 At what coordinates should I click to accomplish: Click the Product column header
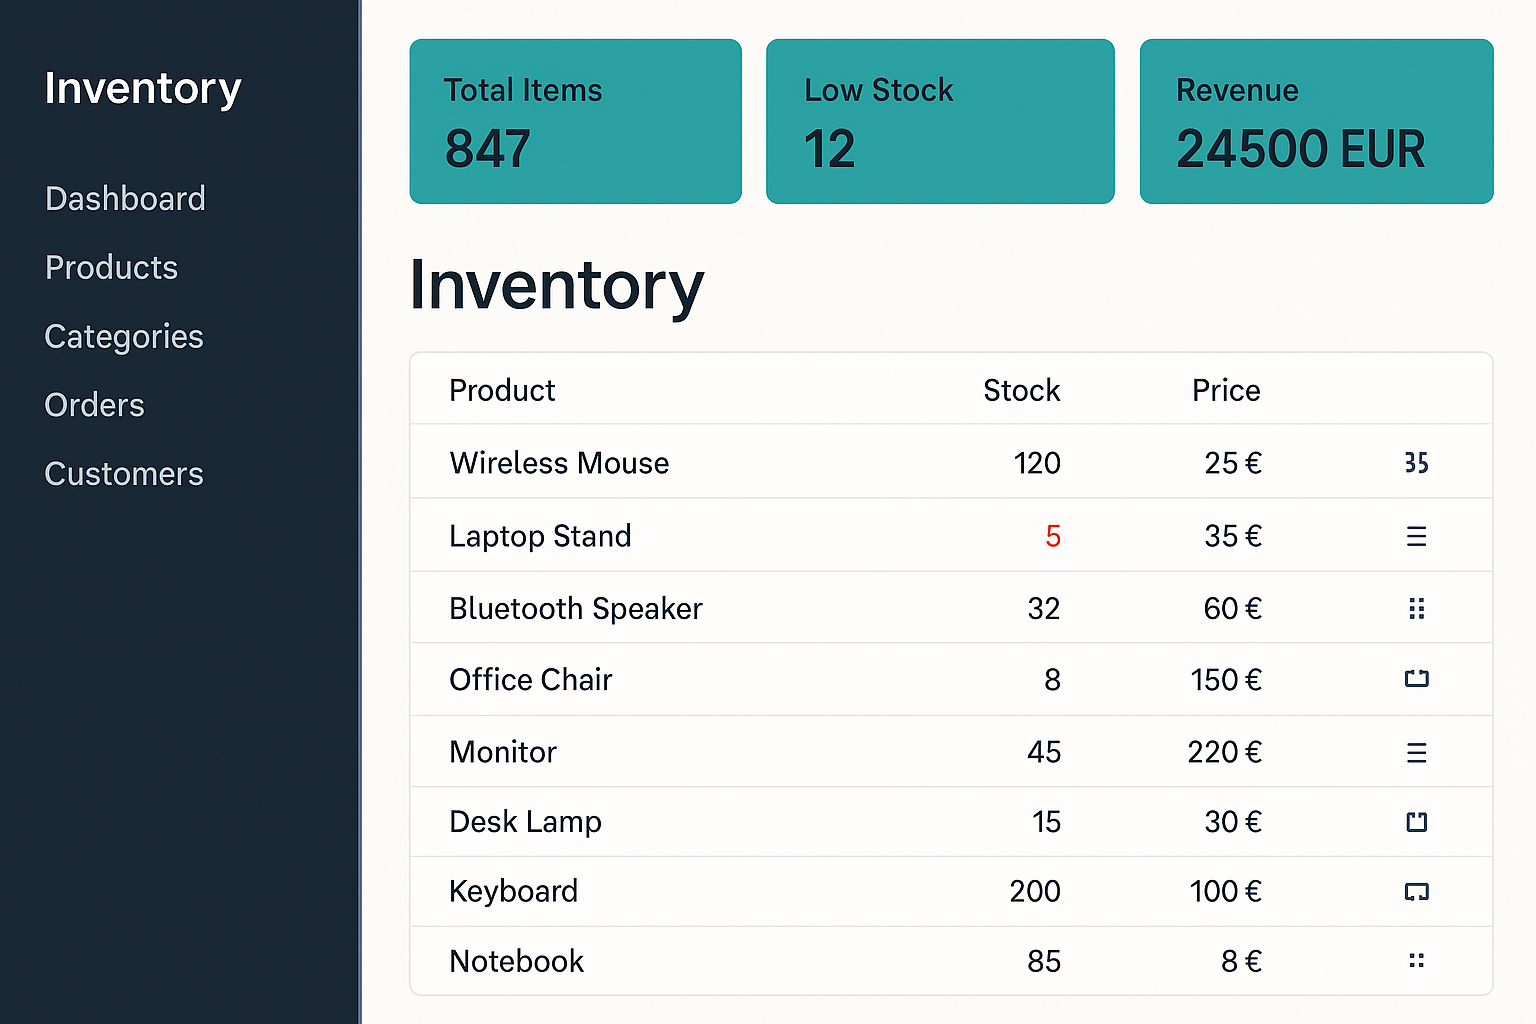[x=502, y=390]
